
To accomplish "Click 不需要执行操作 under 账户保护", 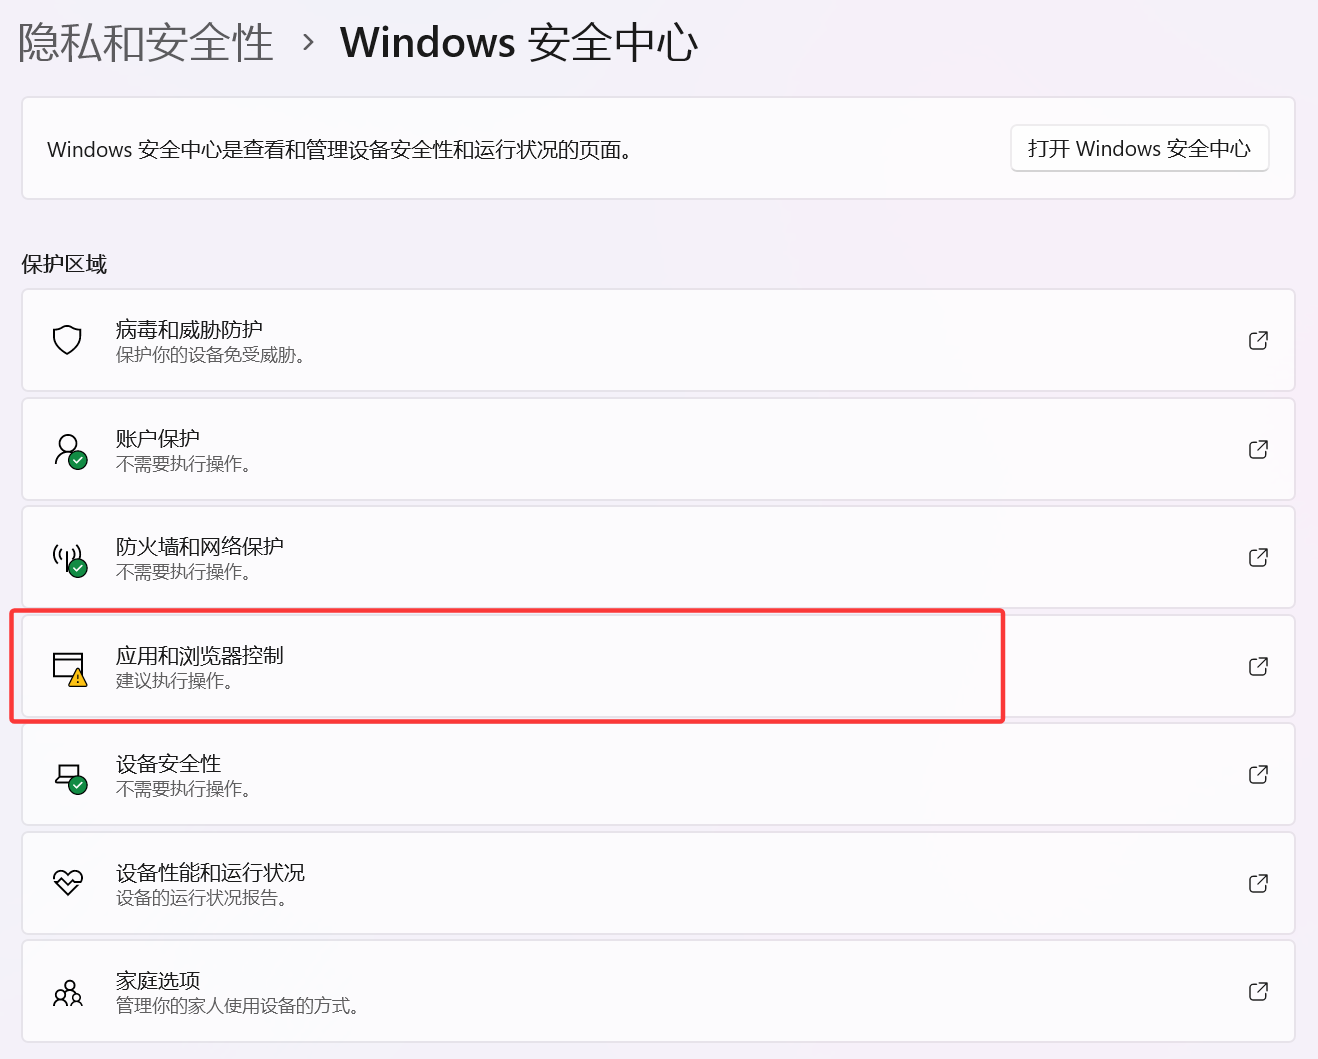I will (183, 464).
